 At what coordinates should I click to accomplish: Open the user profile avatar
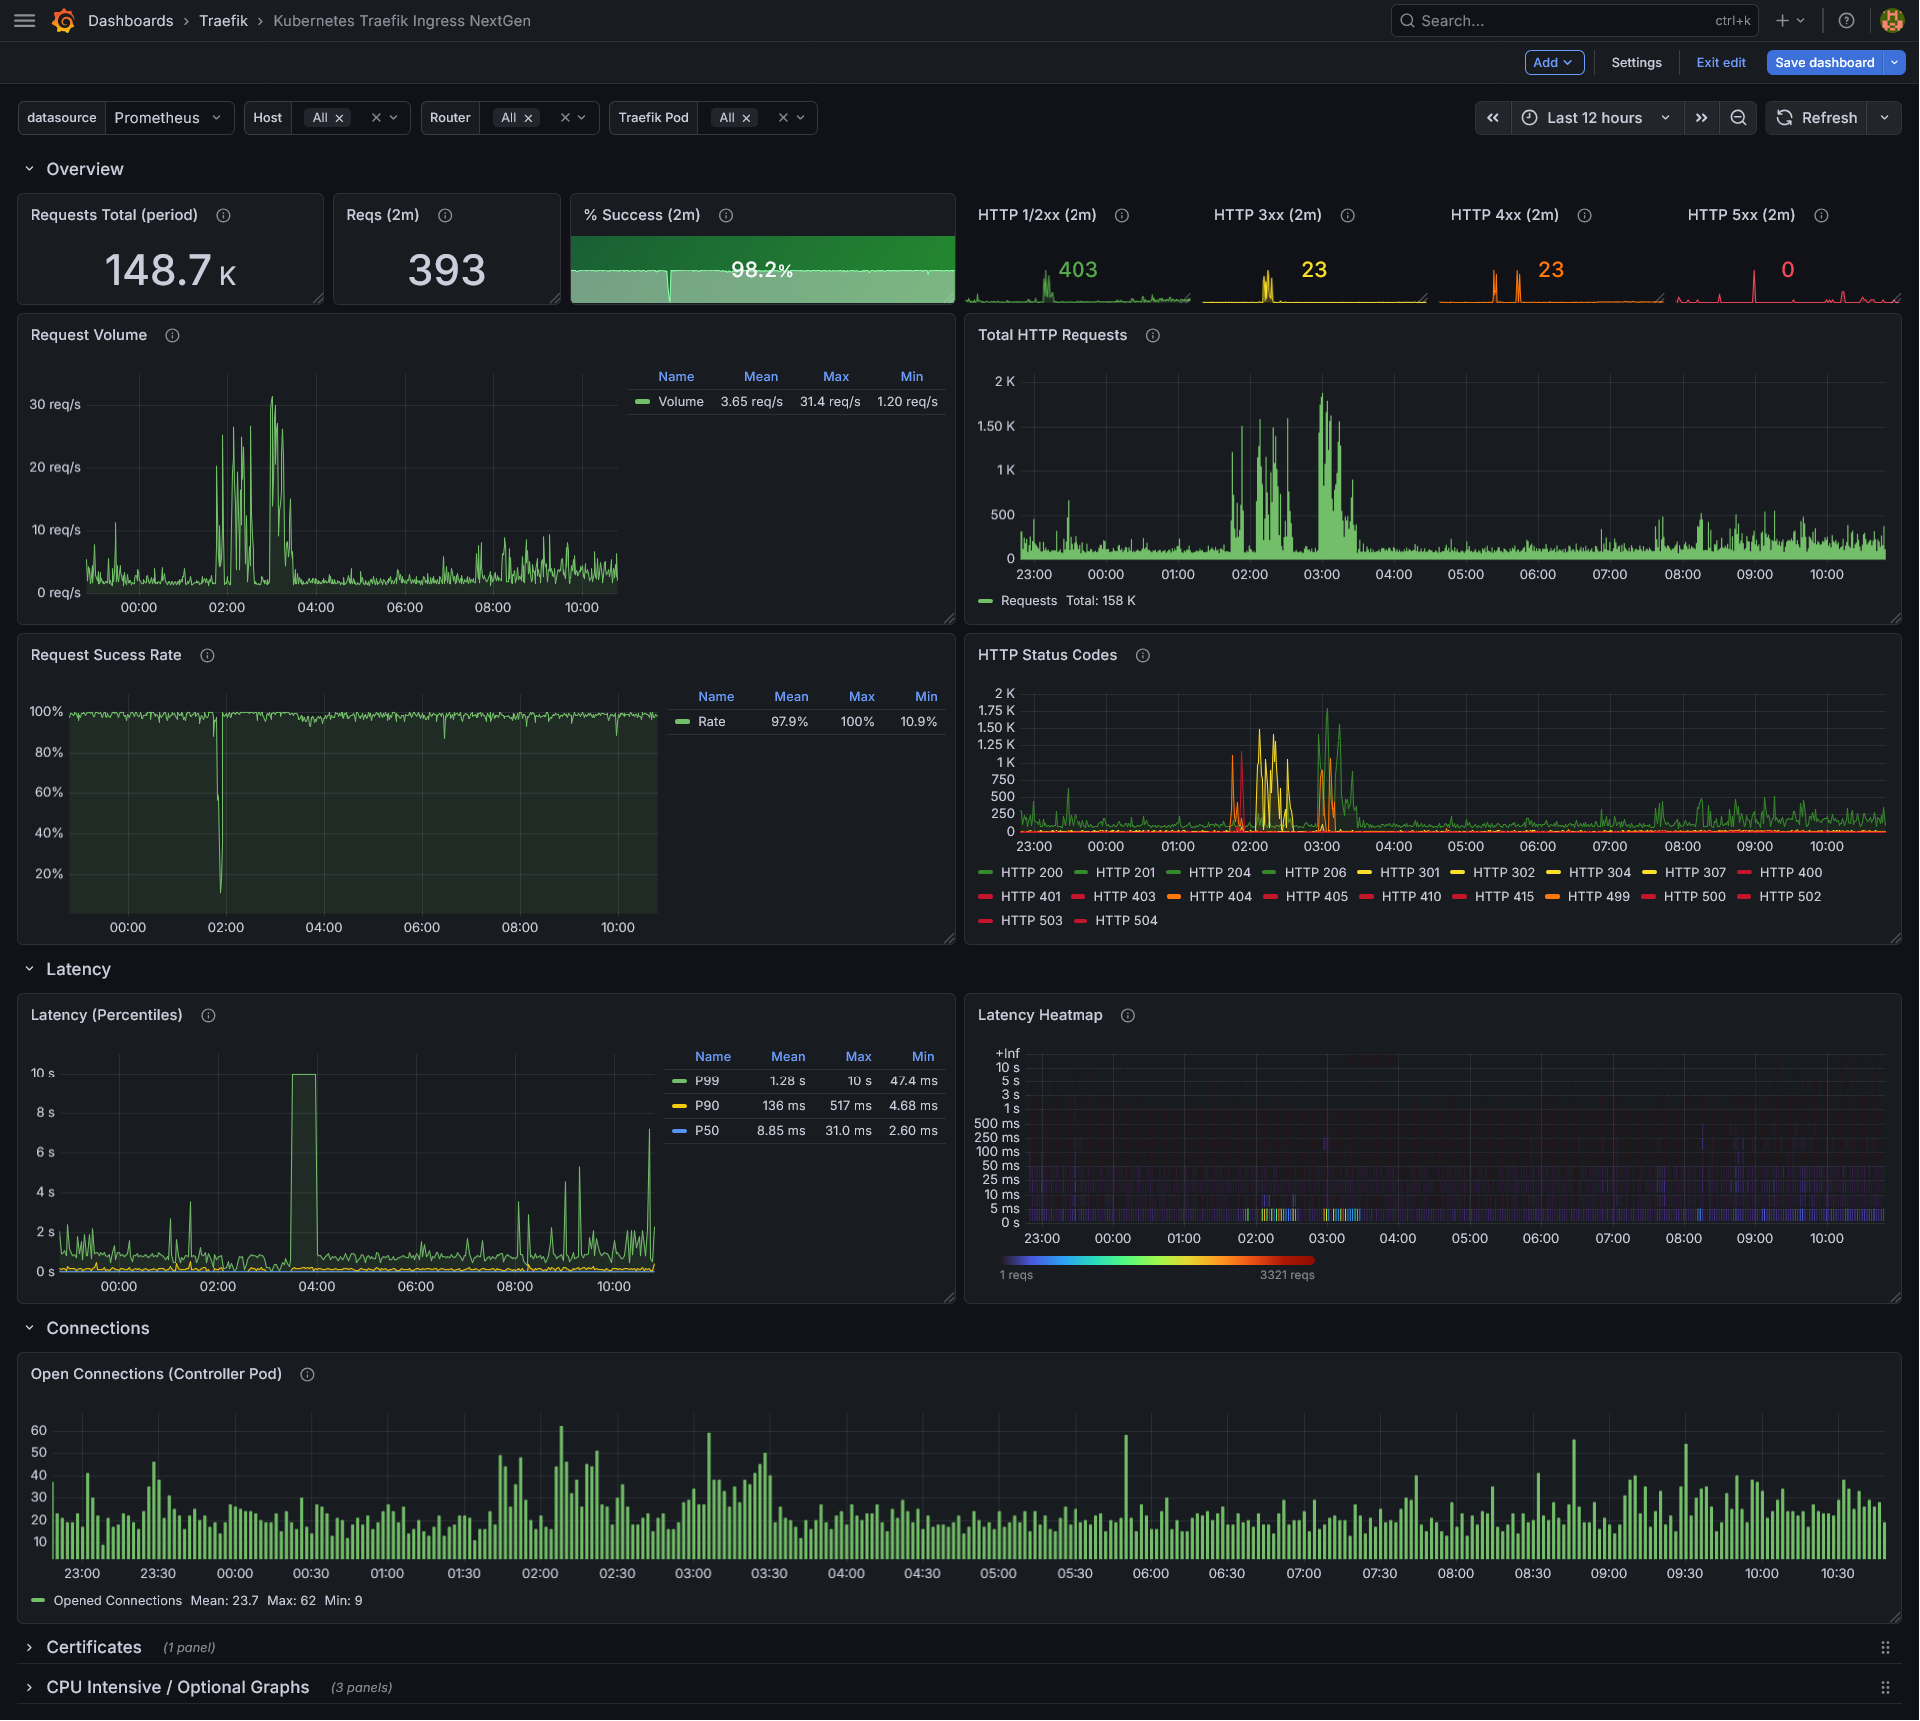click(x=1892, y=20)
